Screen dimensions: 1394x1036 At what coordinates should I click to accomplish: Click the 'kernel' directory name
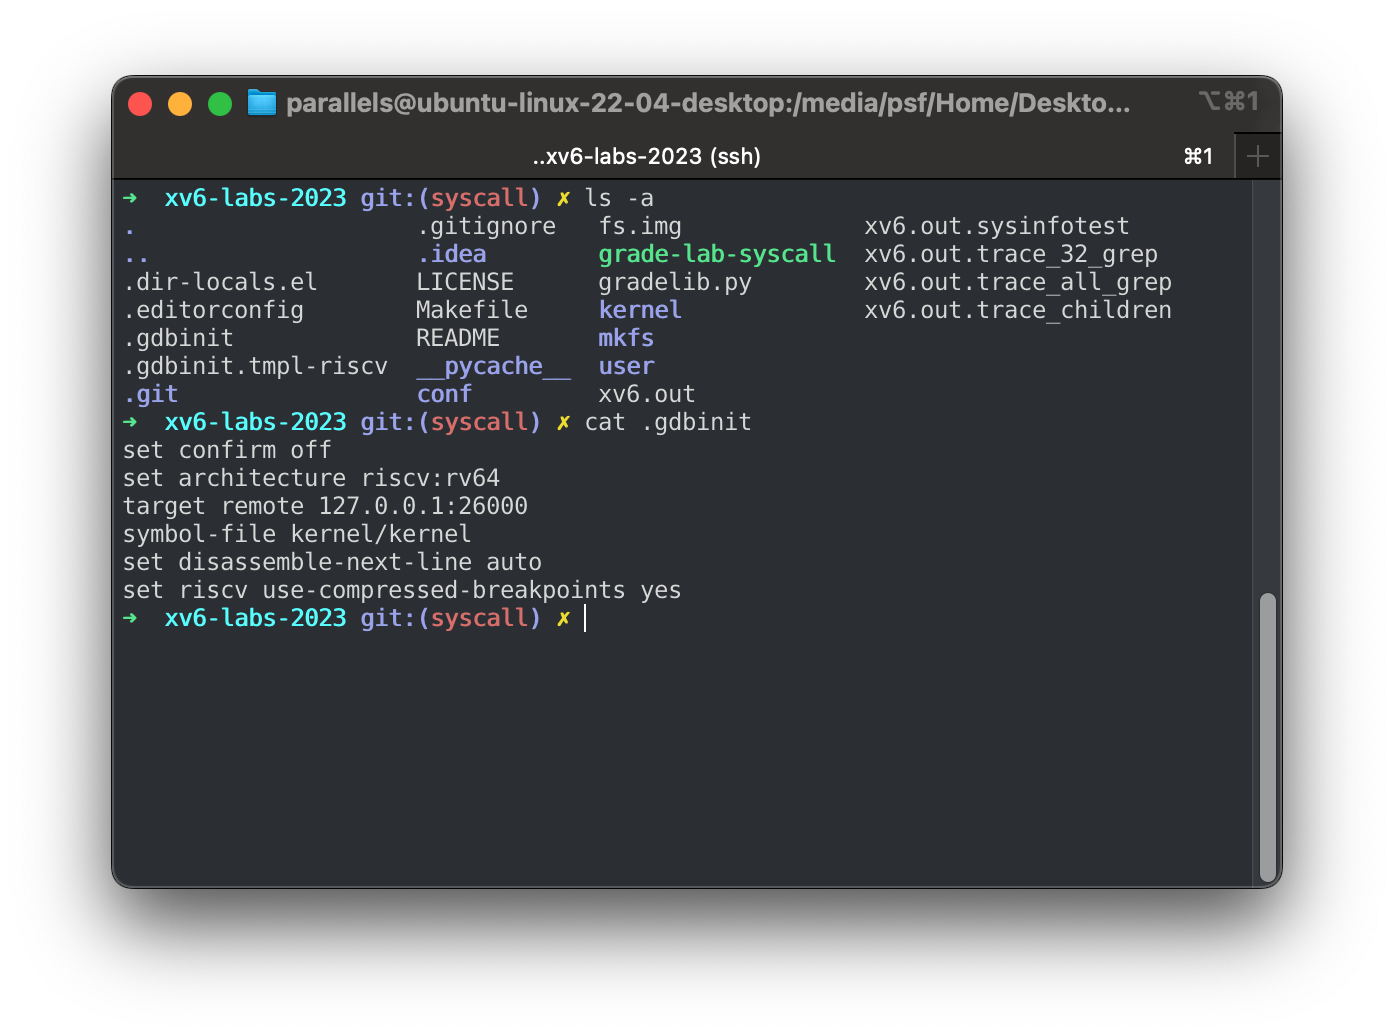coord(639,310)
